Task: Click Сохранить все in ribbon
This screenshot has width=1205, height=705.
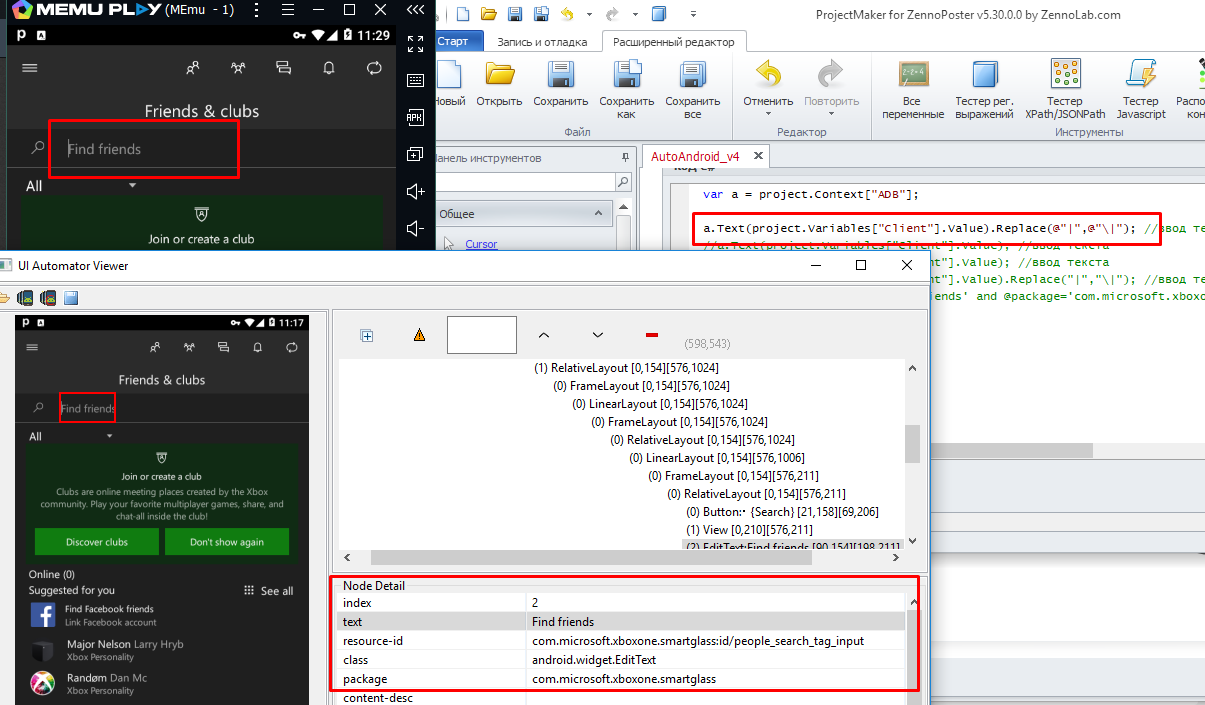Action: [x=693, y=90]
